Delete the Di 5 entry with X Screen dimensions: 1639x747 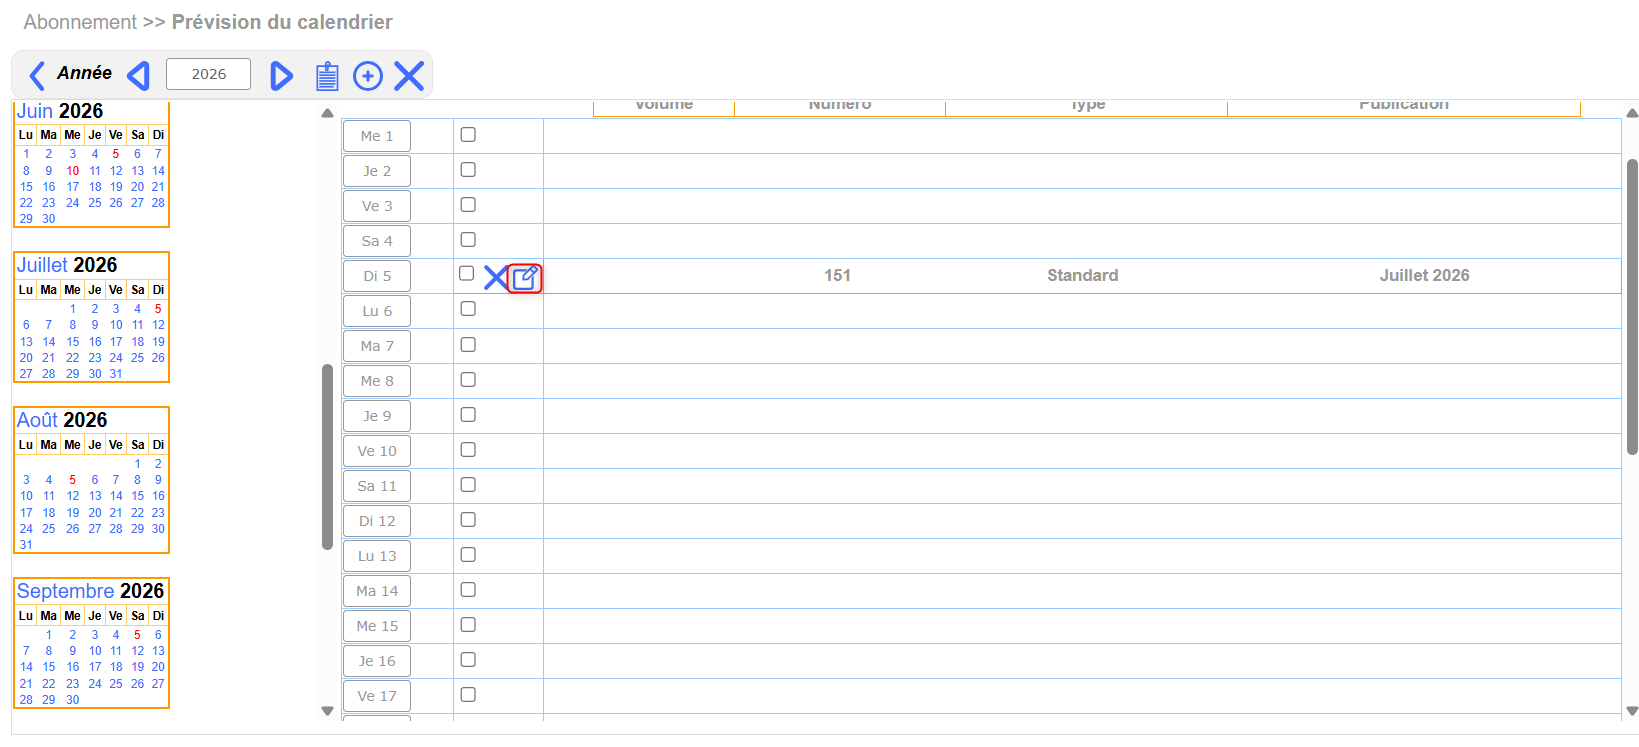click(495, 277)
